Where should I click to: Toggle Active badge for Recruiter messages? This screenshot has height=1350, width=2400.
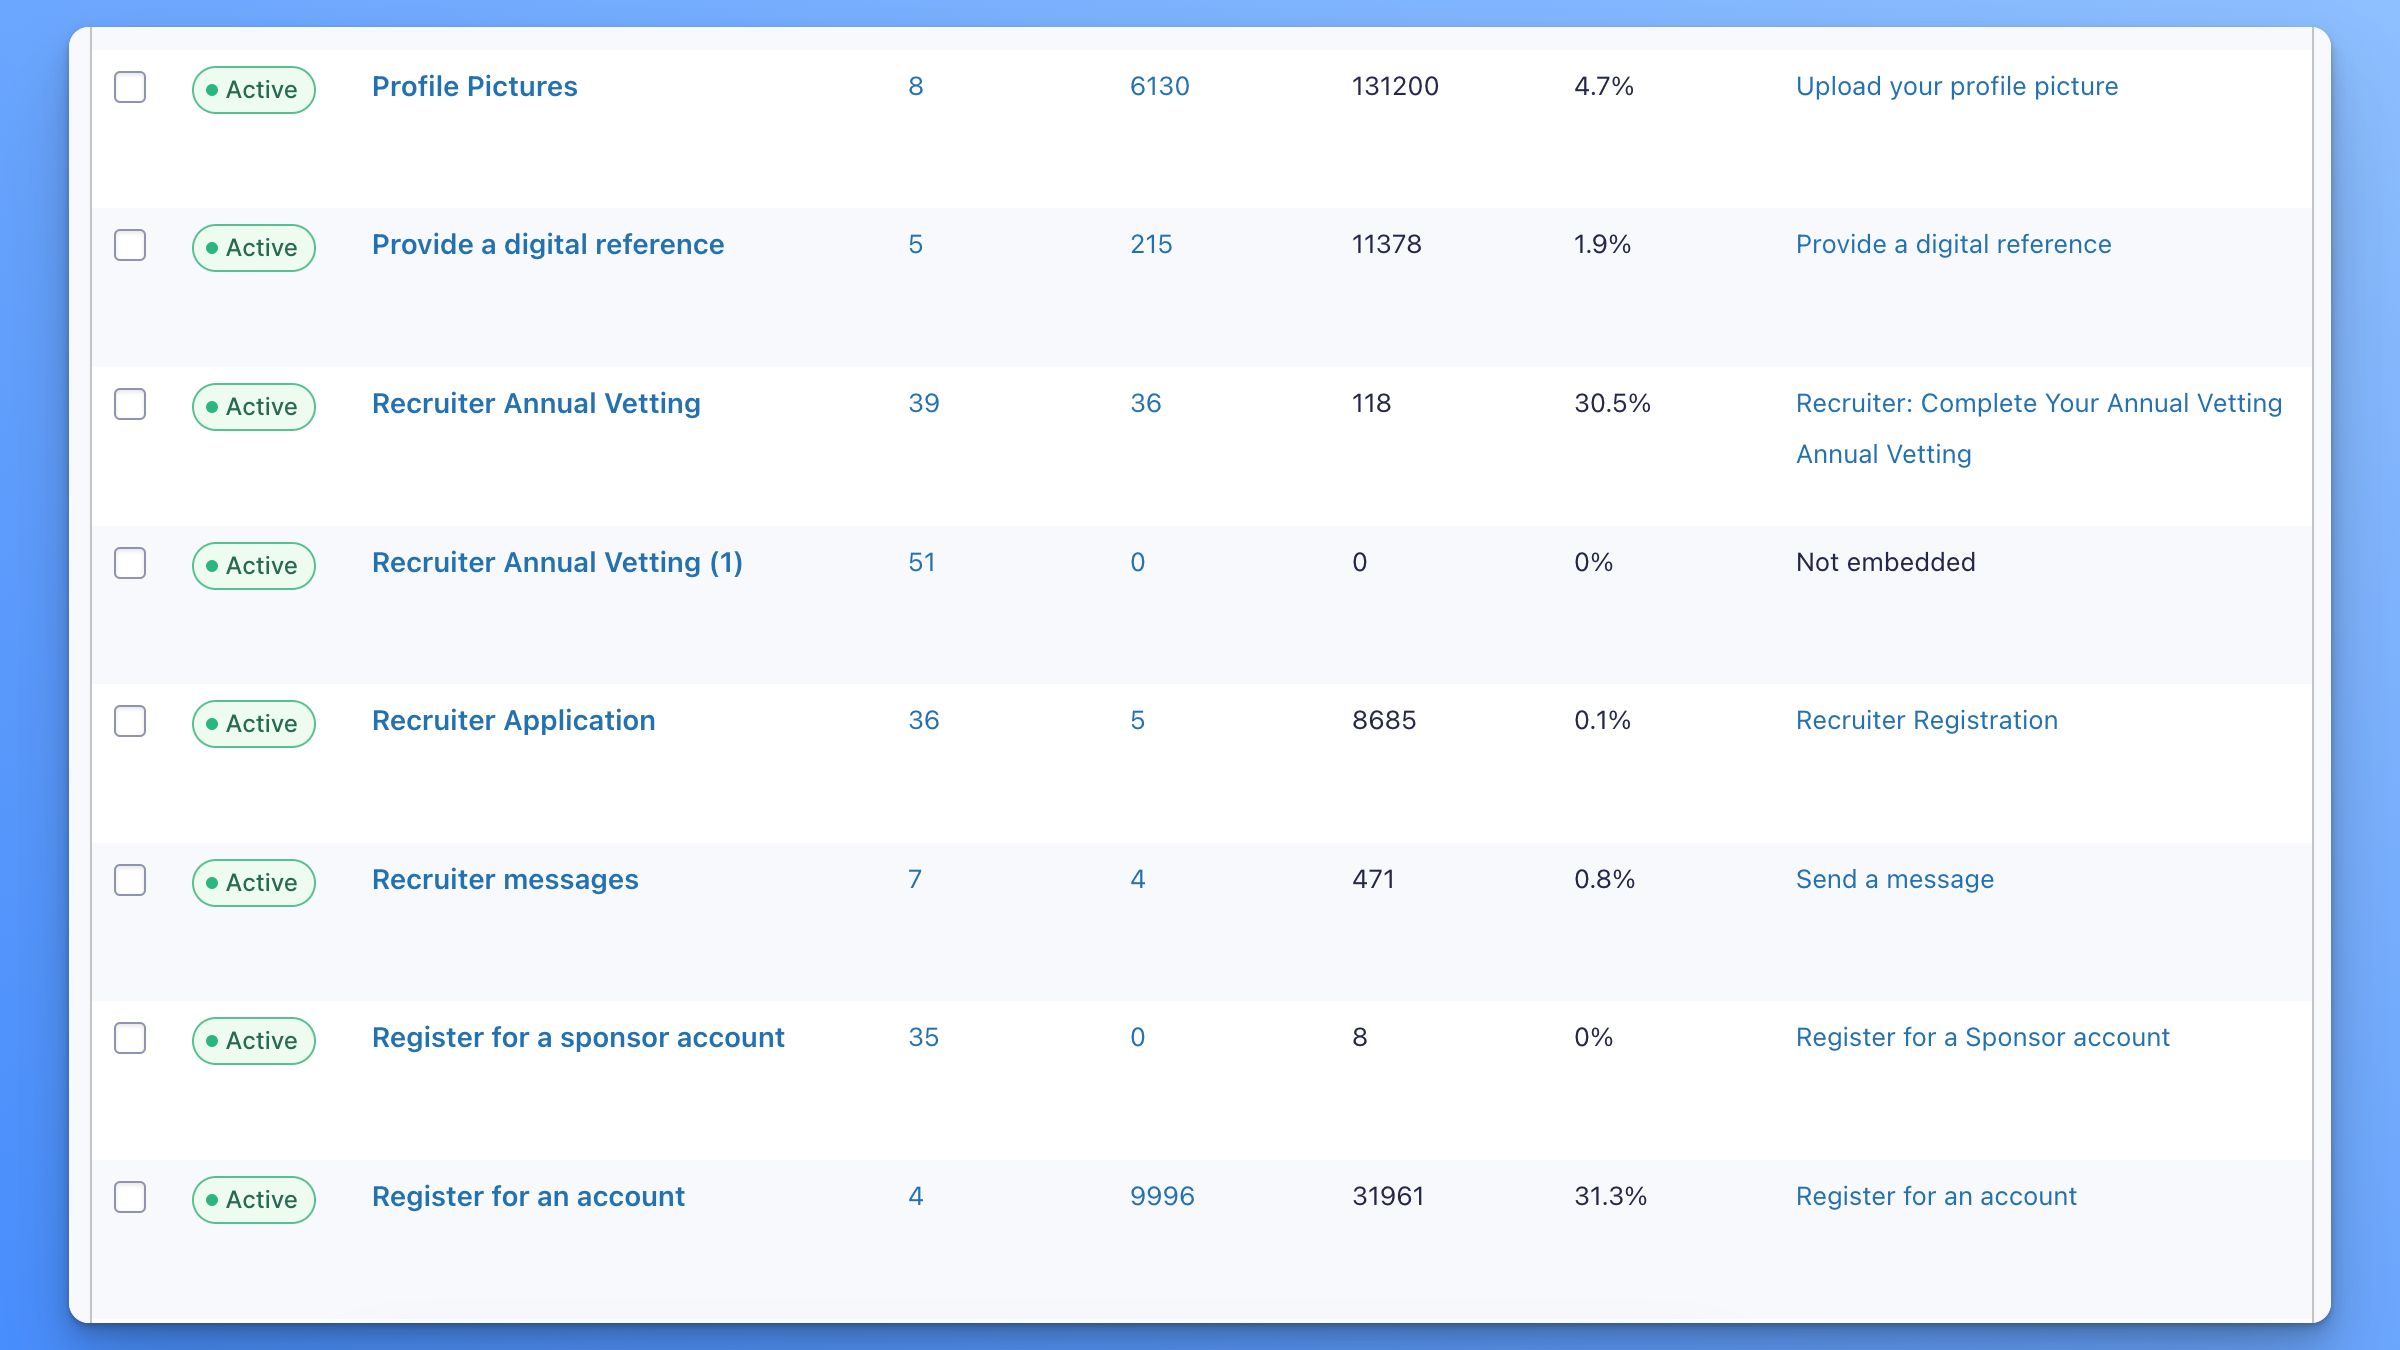tap(254, 883)
